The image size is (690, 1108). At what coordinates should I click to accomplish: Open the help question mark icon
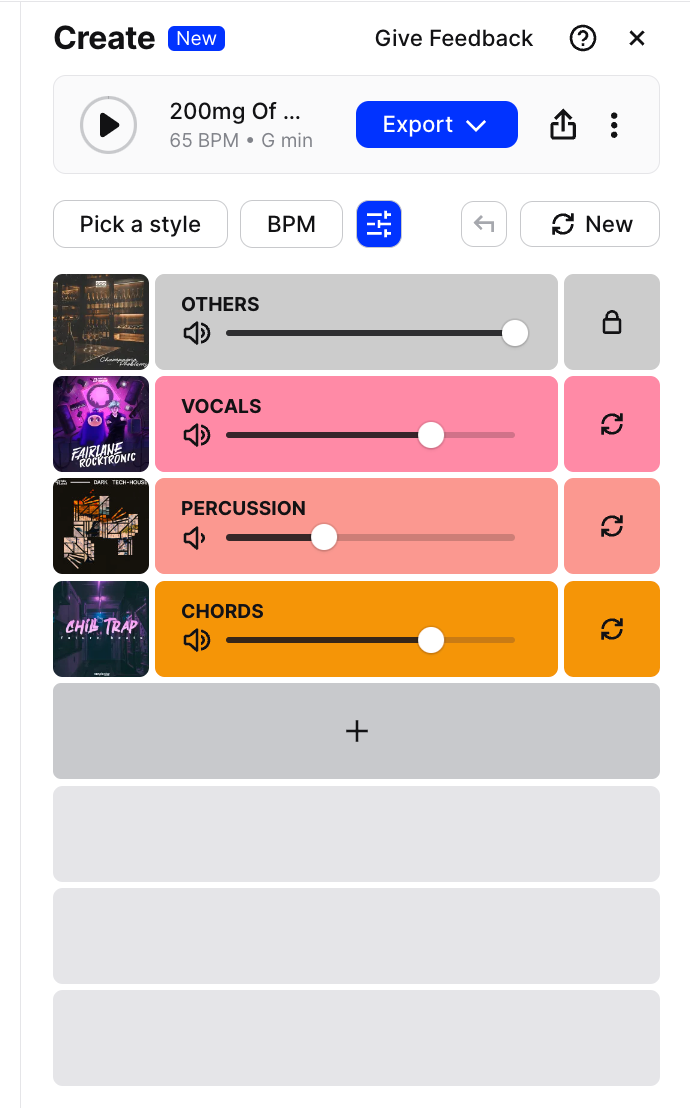(x=583, y=38)
